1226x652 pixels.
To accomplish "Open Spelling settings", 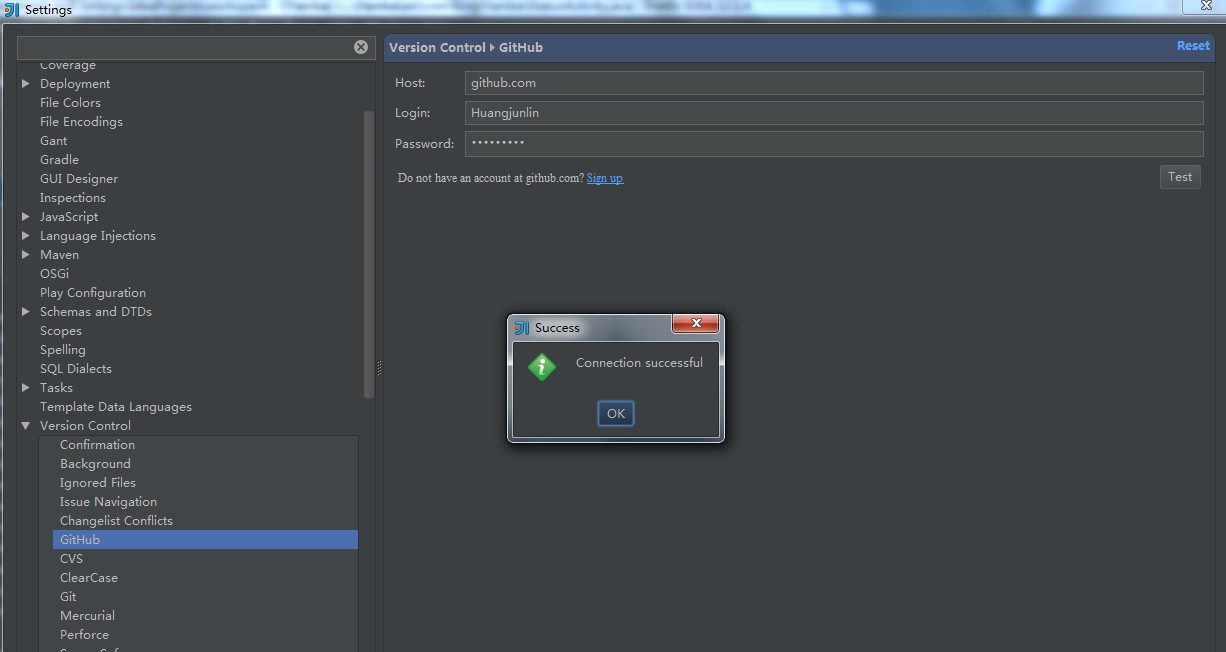I will pyautogui.click(x=63, y=350).
